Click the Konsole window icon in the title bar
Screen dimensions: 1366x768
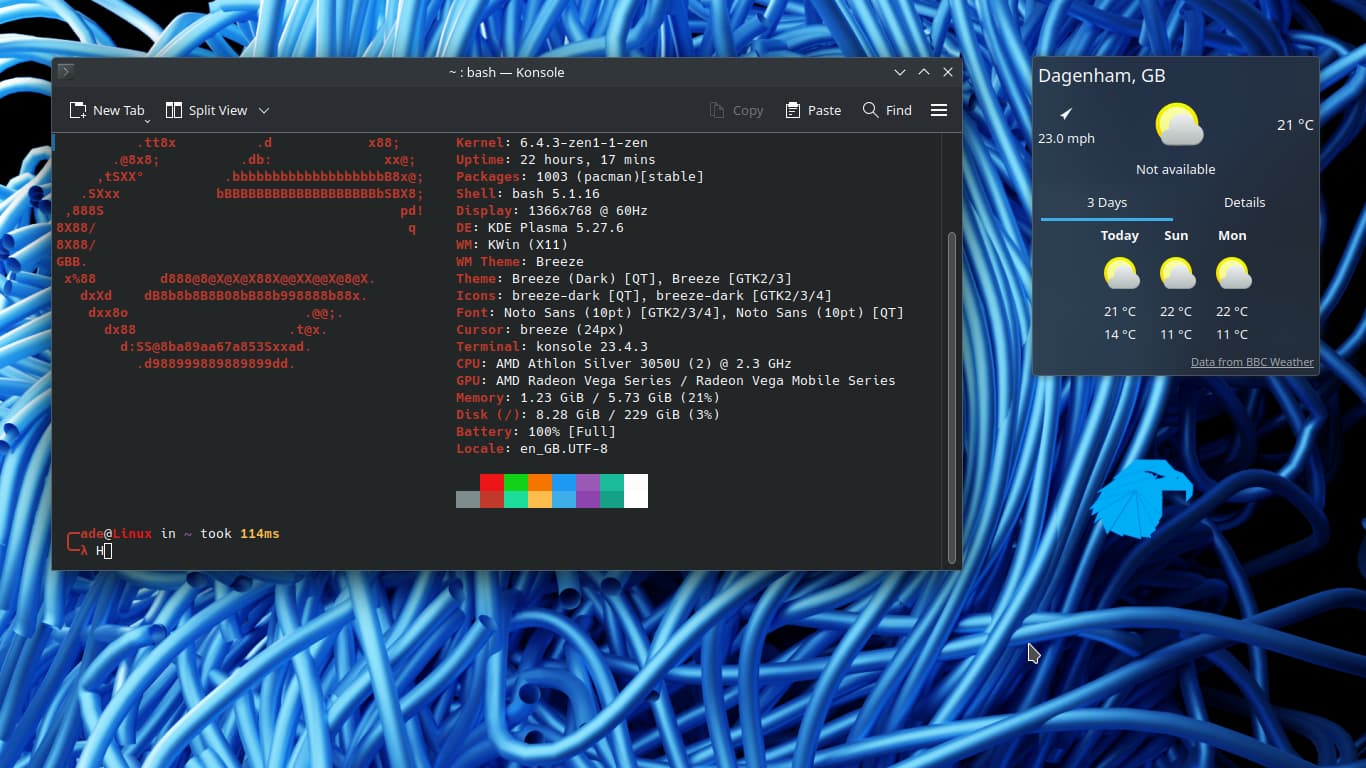coord(65,72)
